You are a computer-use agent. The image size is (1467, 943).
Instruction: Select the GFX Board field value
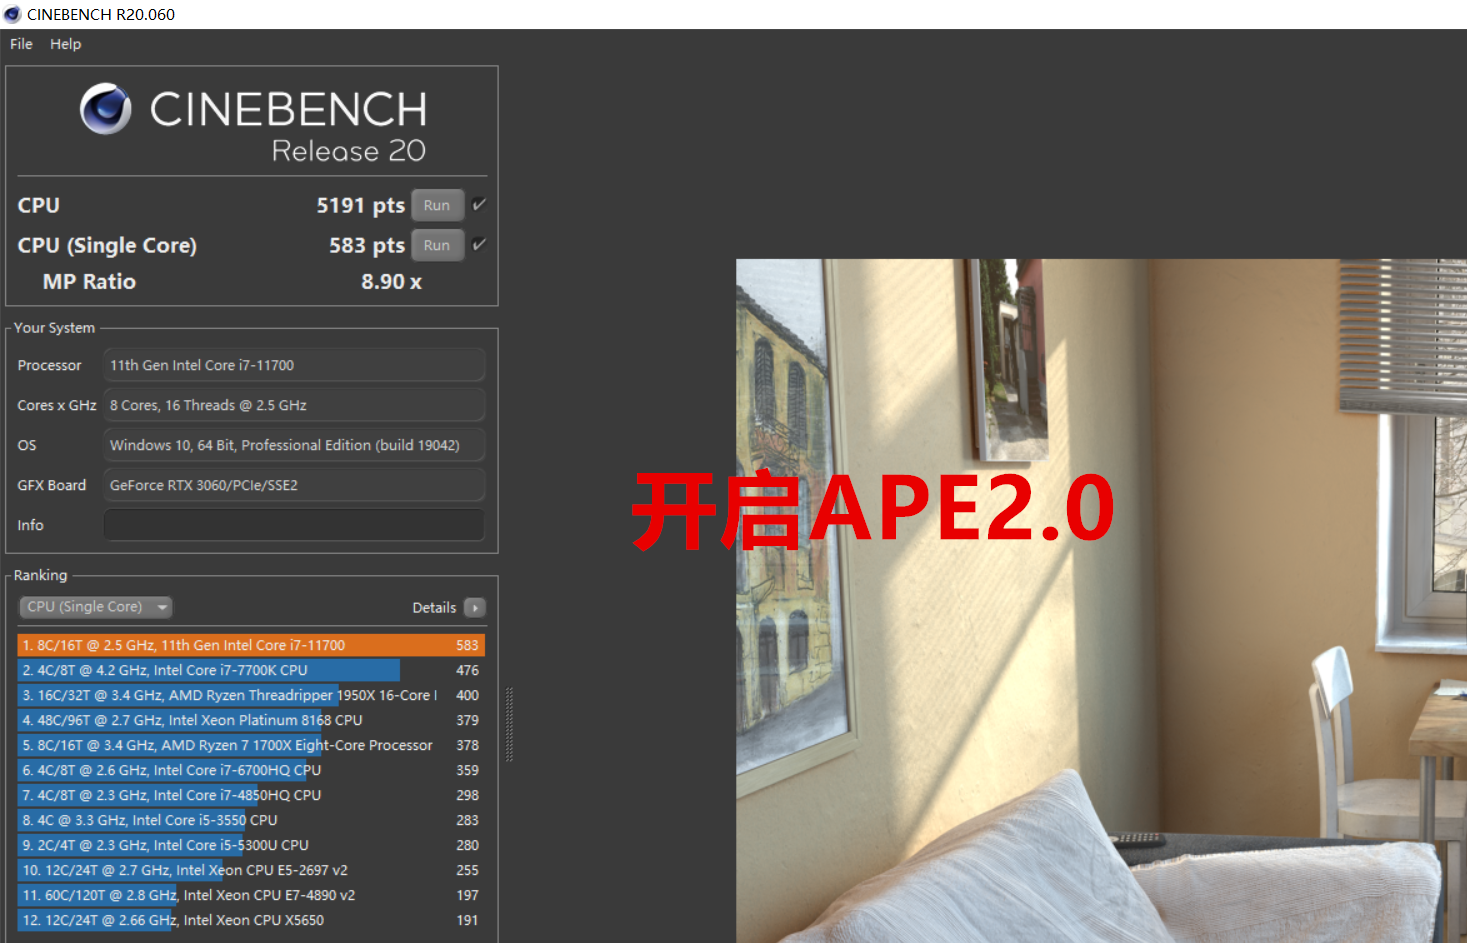point(294,485)
